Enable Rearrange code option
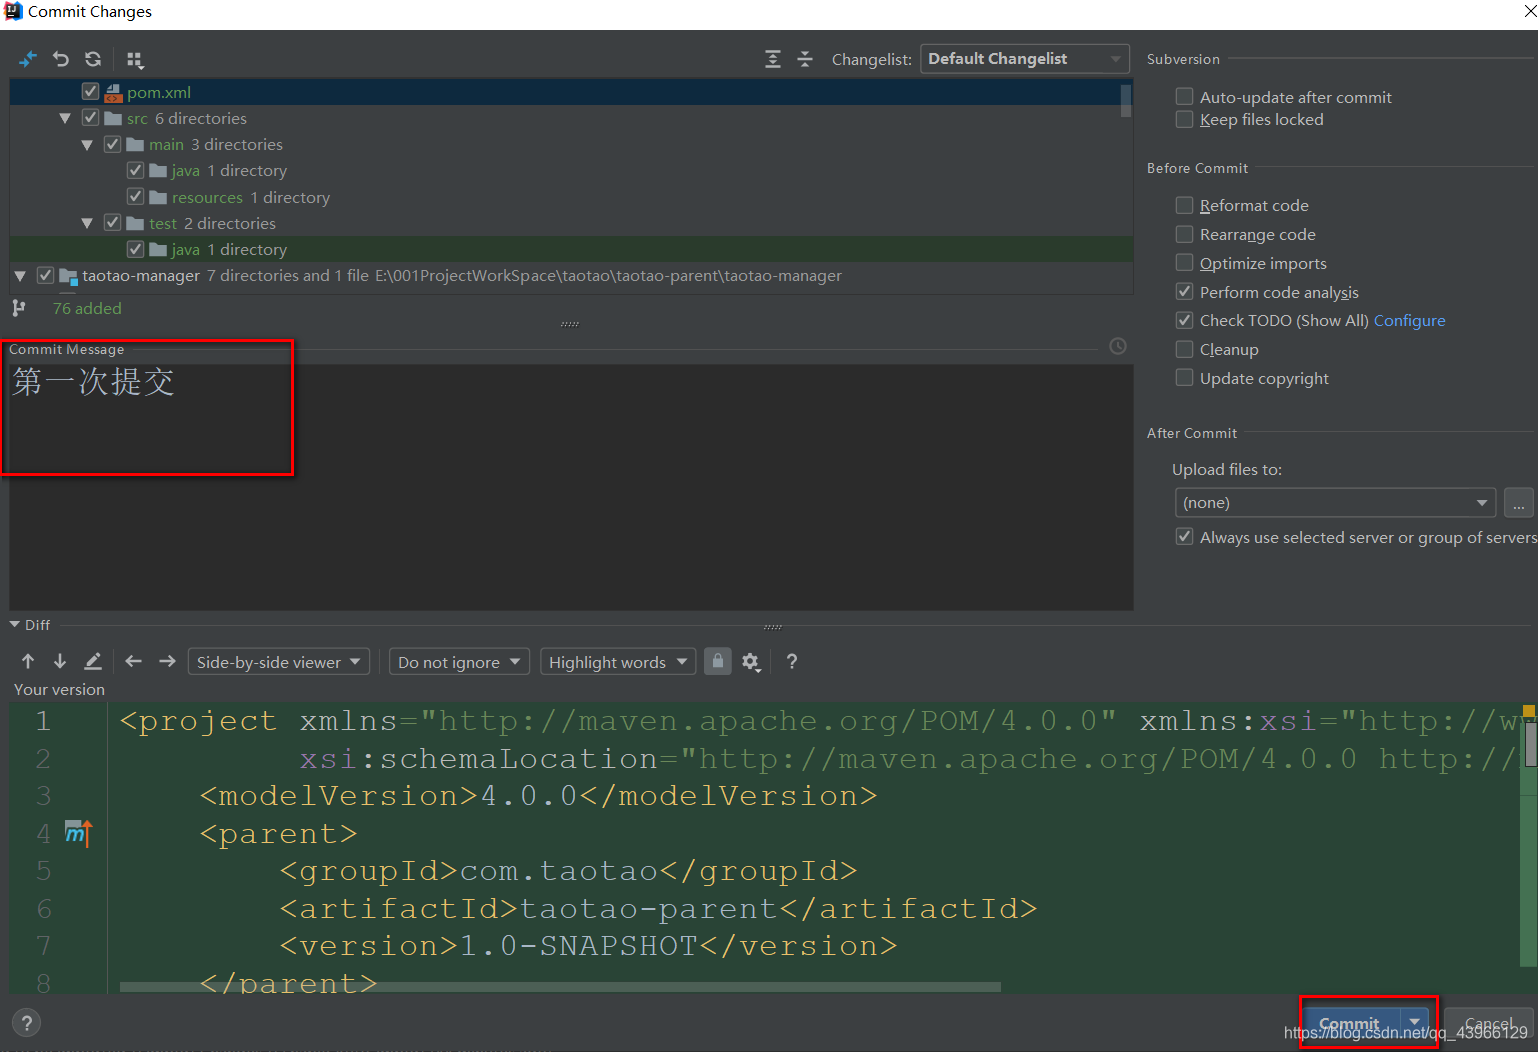The image size is (1538, 1052). pyautogui.click(x=1184, y=233)
